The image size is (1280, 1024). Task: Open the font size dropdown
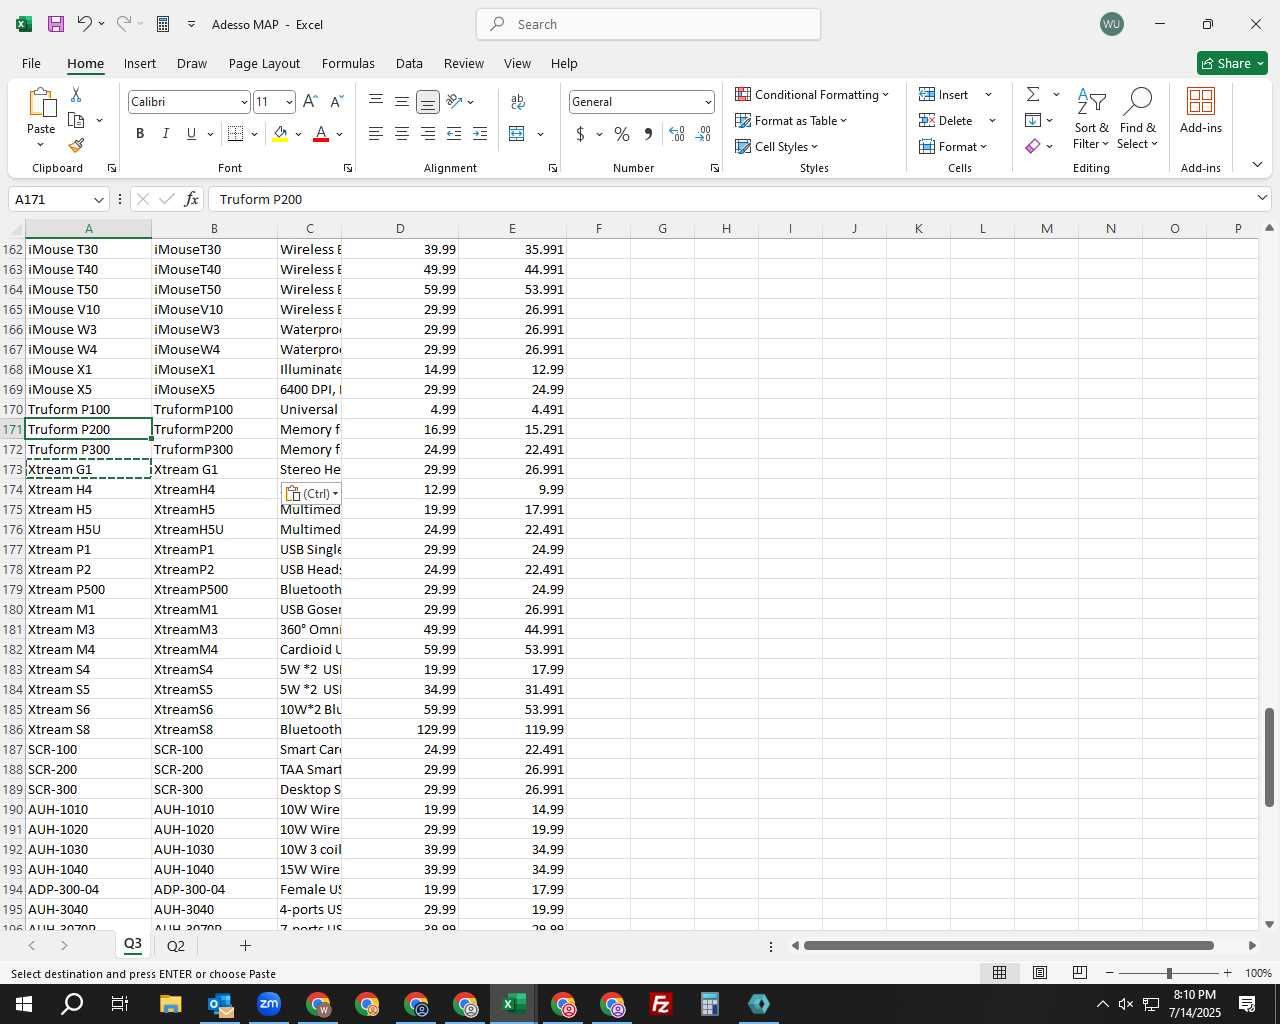(289, 102)
